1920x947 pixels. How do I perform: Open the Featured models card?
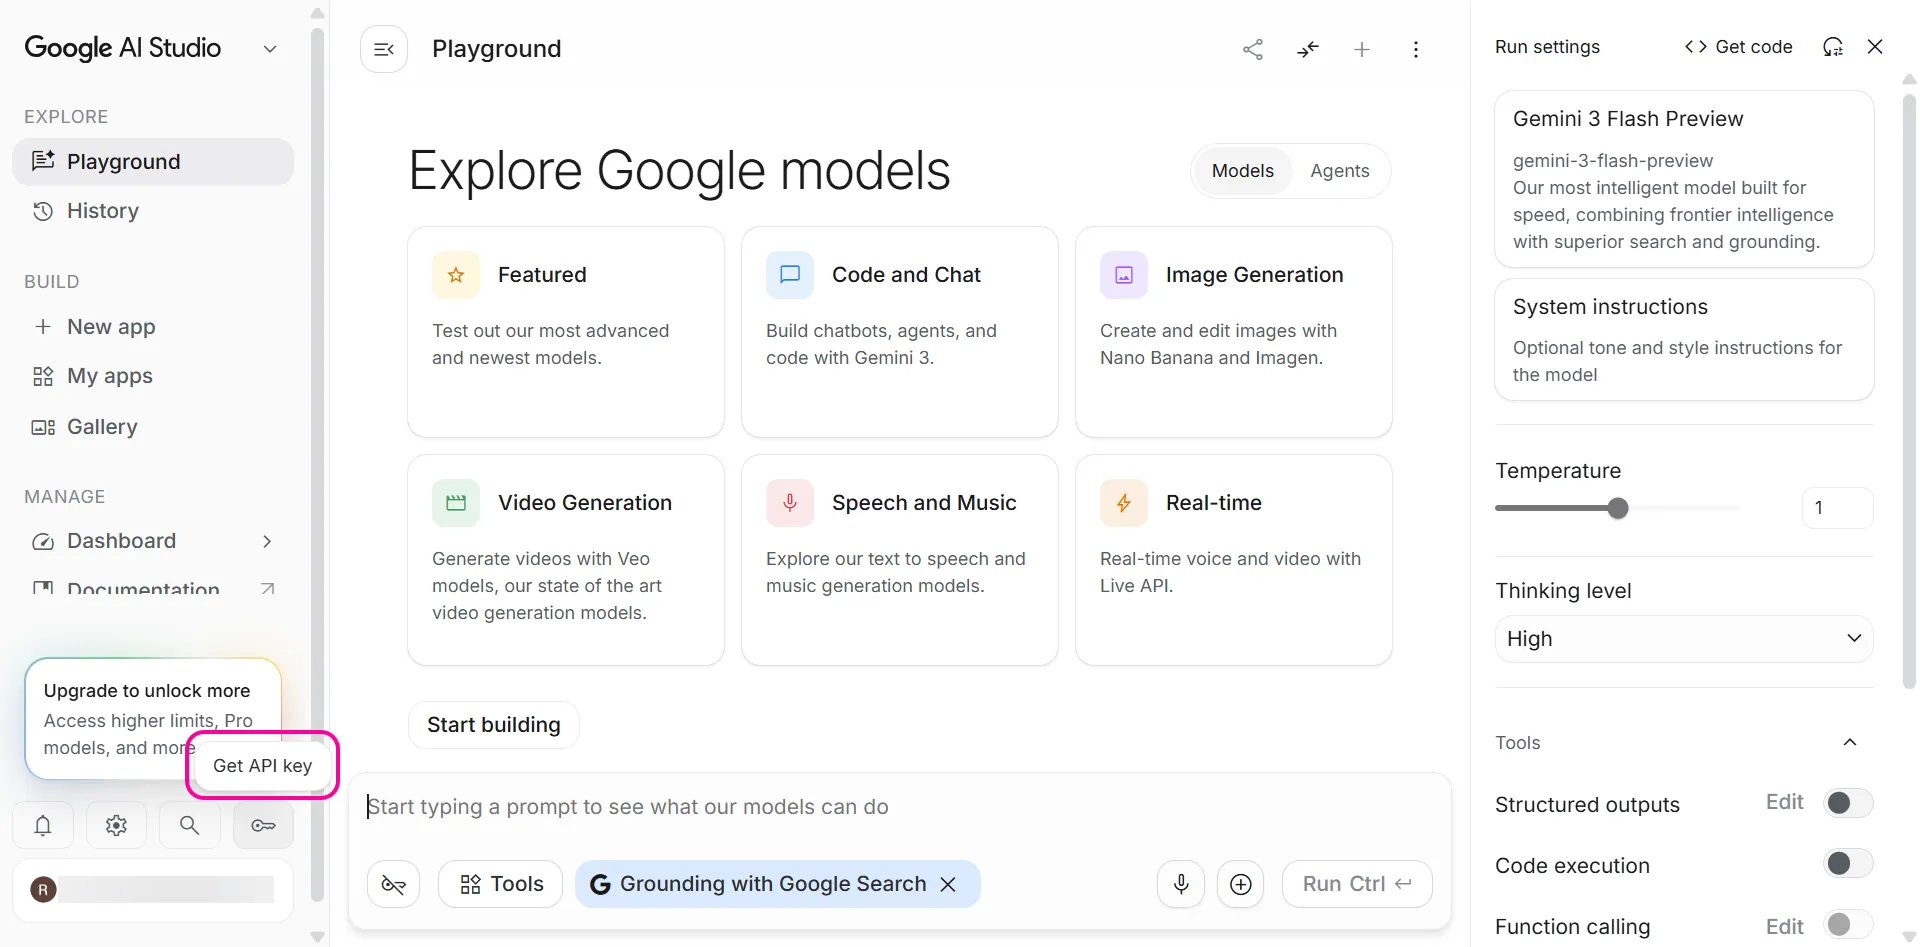[566, 332]
